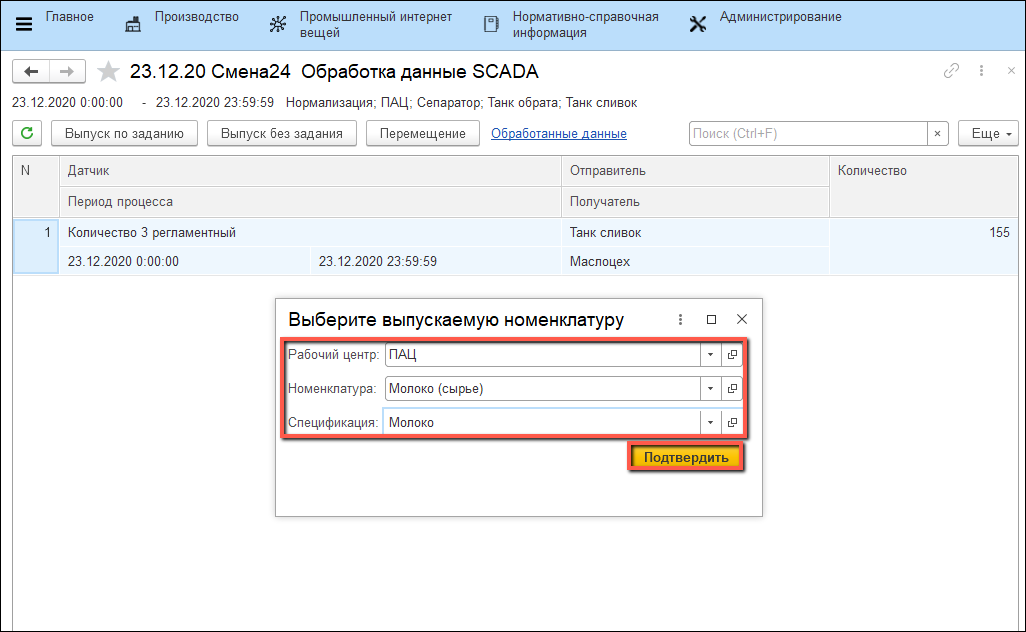Open the Обработанные данные link
The width and height of the screenshot is (1026, 632).
point(558,133)
